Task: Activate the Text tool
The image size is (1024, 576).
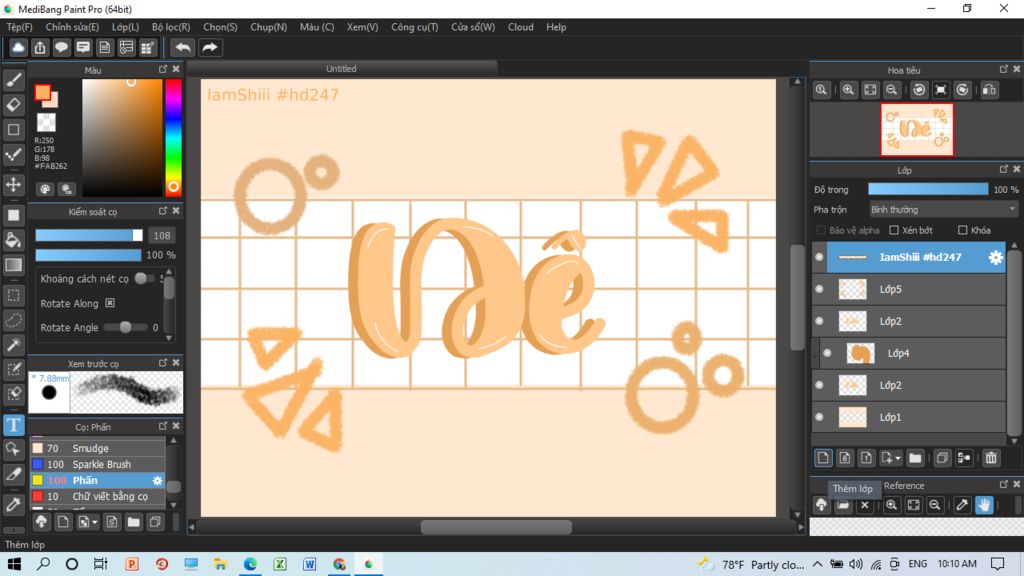Action: click(x=13, y=425)
